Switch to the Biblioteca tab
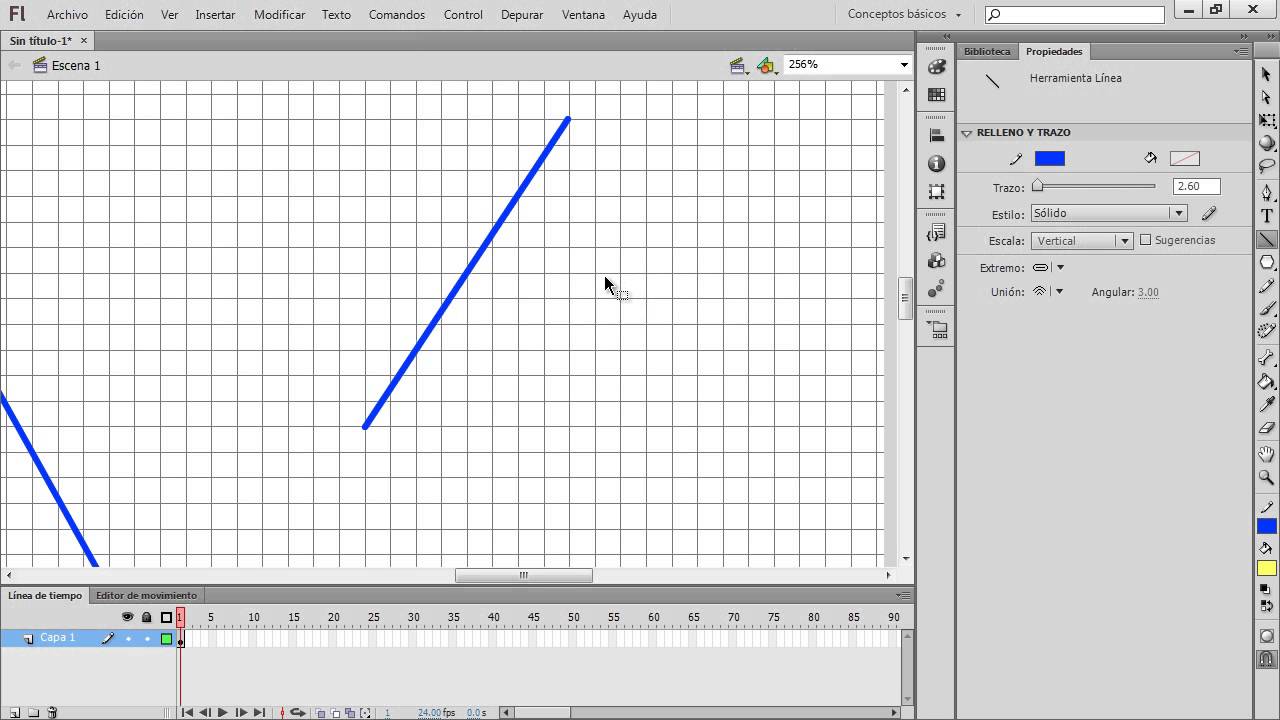The width and height of the screenshot is (1280, 720). click(987, 51)
